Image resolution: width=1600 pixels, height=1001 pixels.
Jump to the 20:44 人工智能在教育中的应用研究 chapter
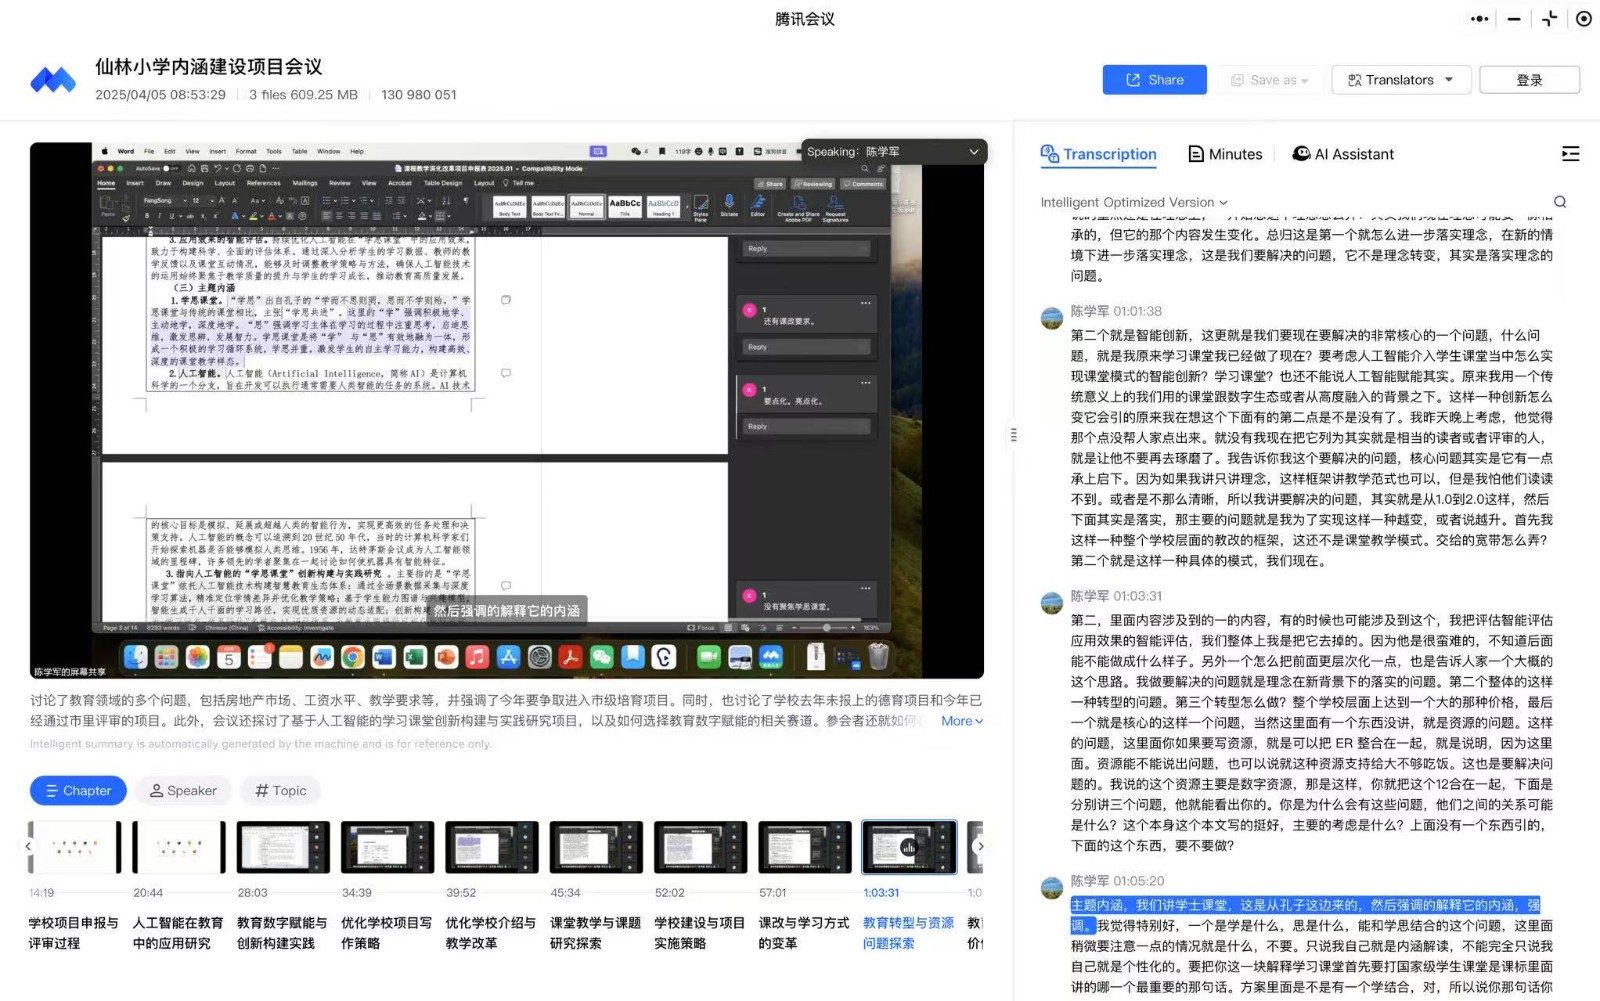tap(179, 886)
